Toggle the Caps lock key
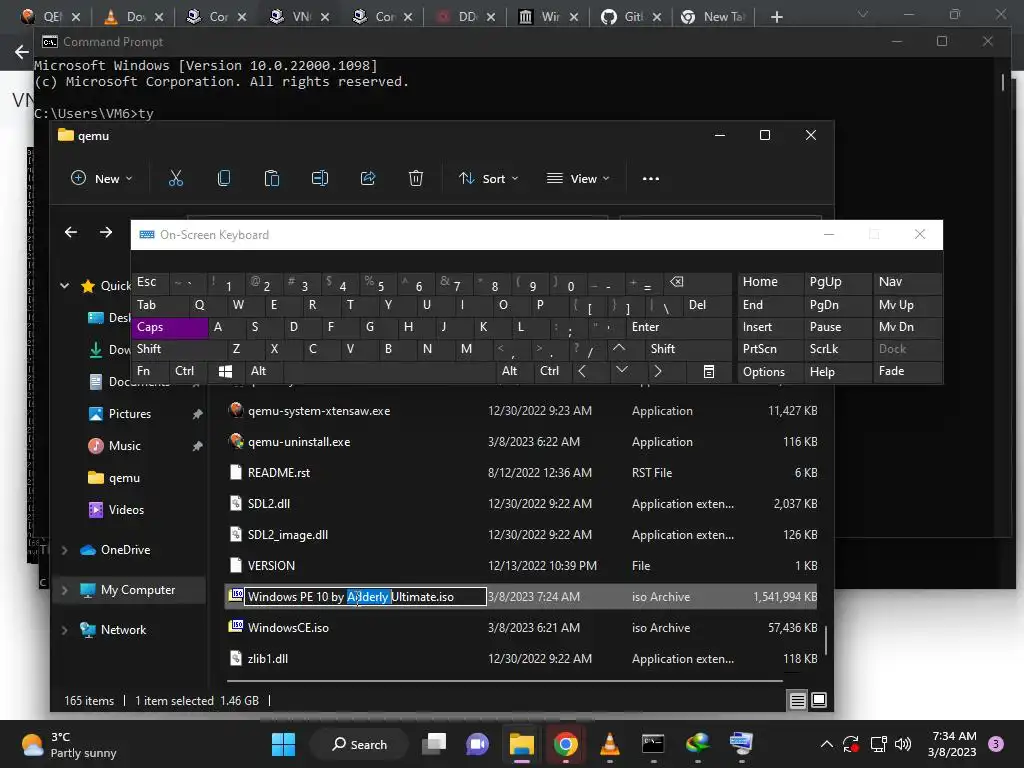This screenshot has width=1024, height=768. point(169,327)
